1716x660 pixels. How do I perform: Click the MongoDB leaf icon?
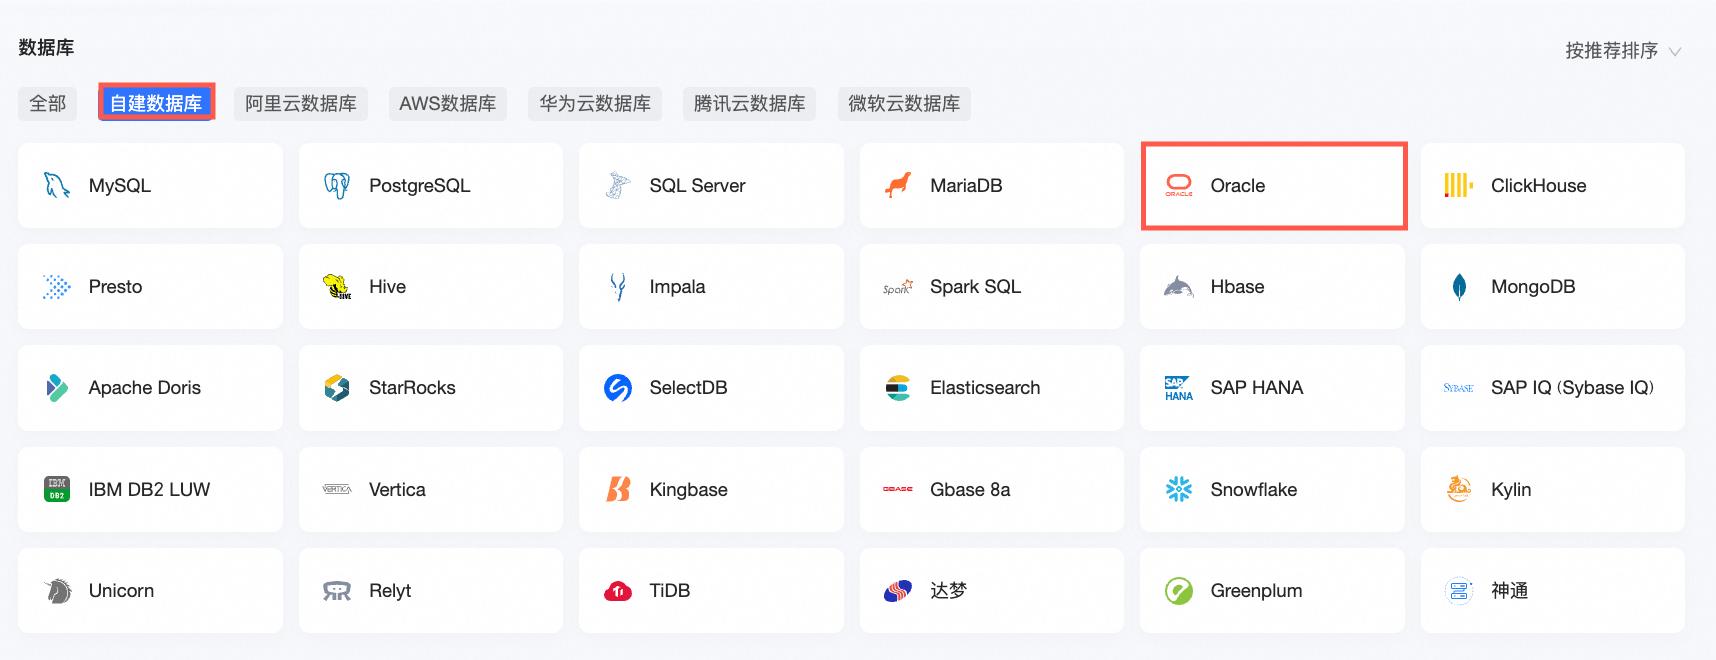tap(1459, 287)
